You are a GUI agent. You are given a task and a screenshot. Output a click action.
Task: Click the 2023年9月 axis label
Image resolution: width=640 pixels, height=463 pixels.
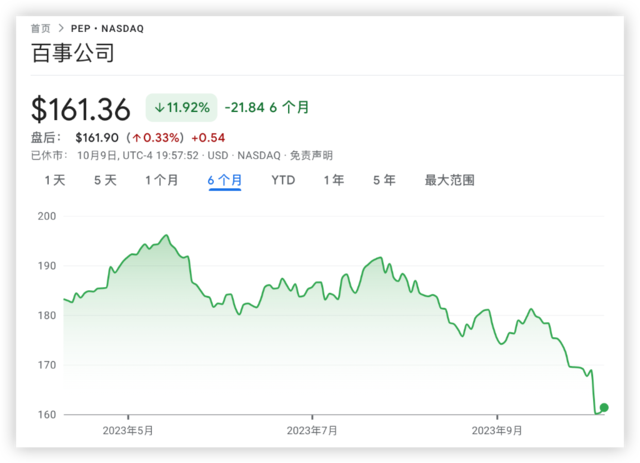[497, 431]
